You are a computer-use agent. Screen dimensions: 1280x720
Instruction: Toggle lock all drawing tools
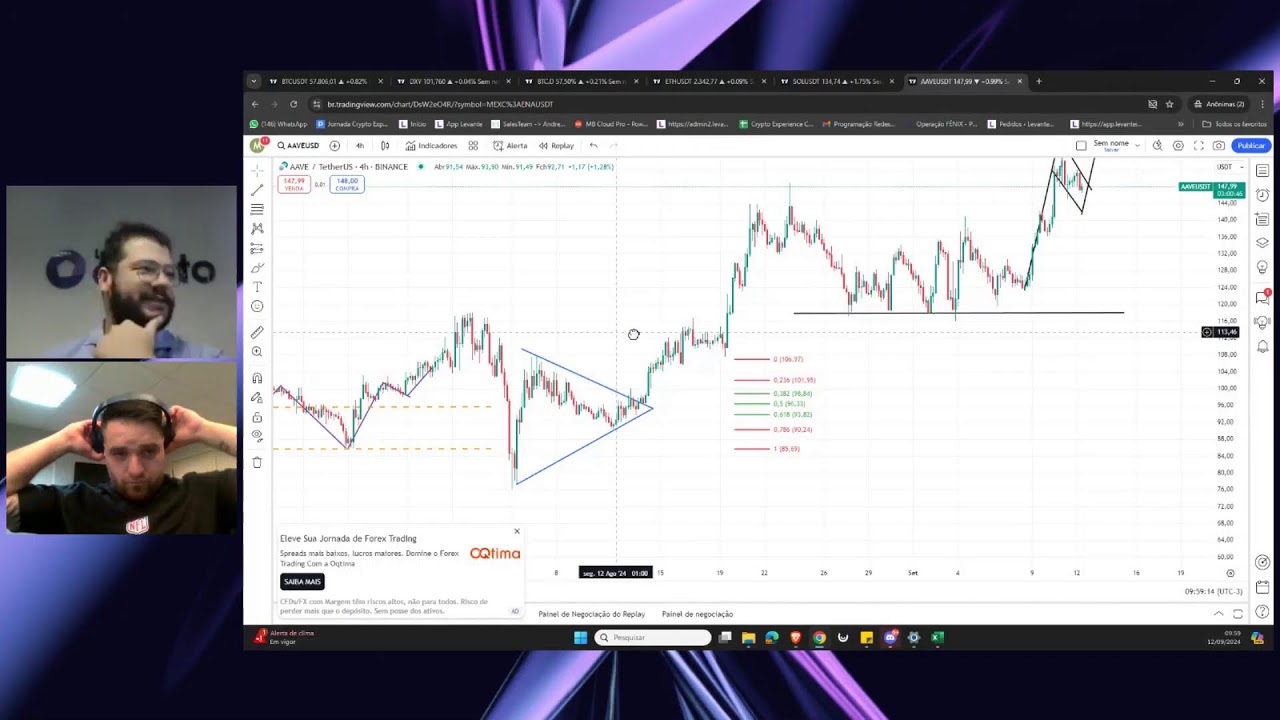(257, 417)
